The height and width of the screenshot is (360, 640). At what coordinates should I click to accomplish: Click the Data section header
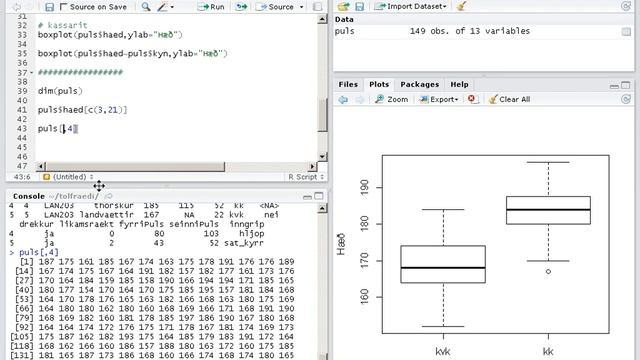(x=344, y=19)
